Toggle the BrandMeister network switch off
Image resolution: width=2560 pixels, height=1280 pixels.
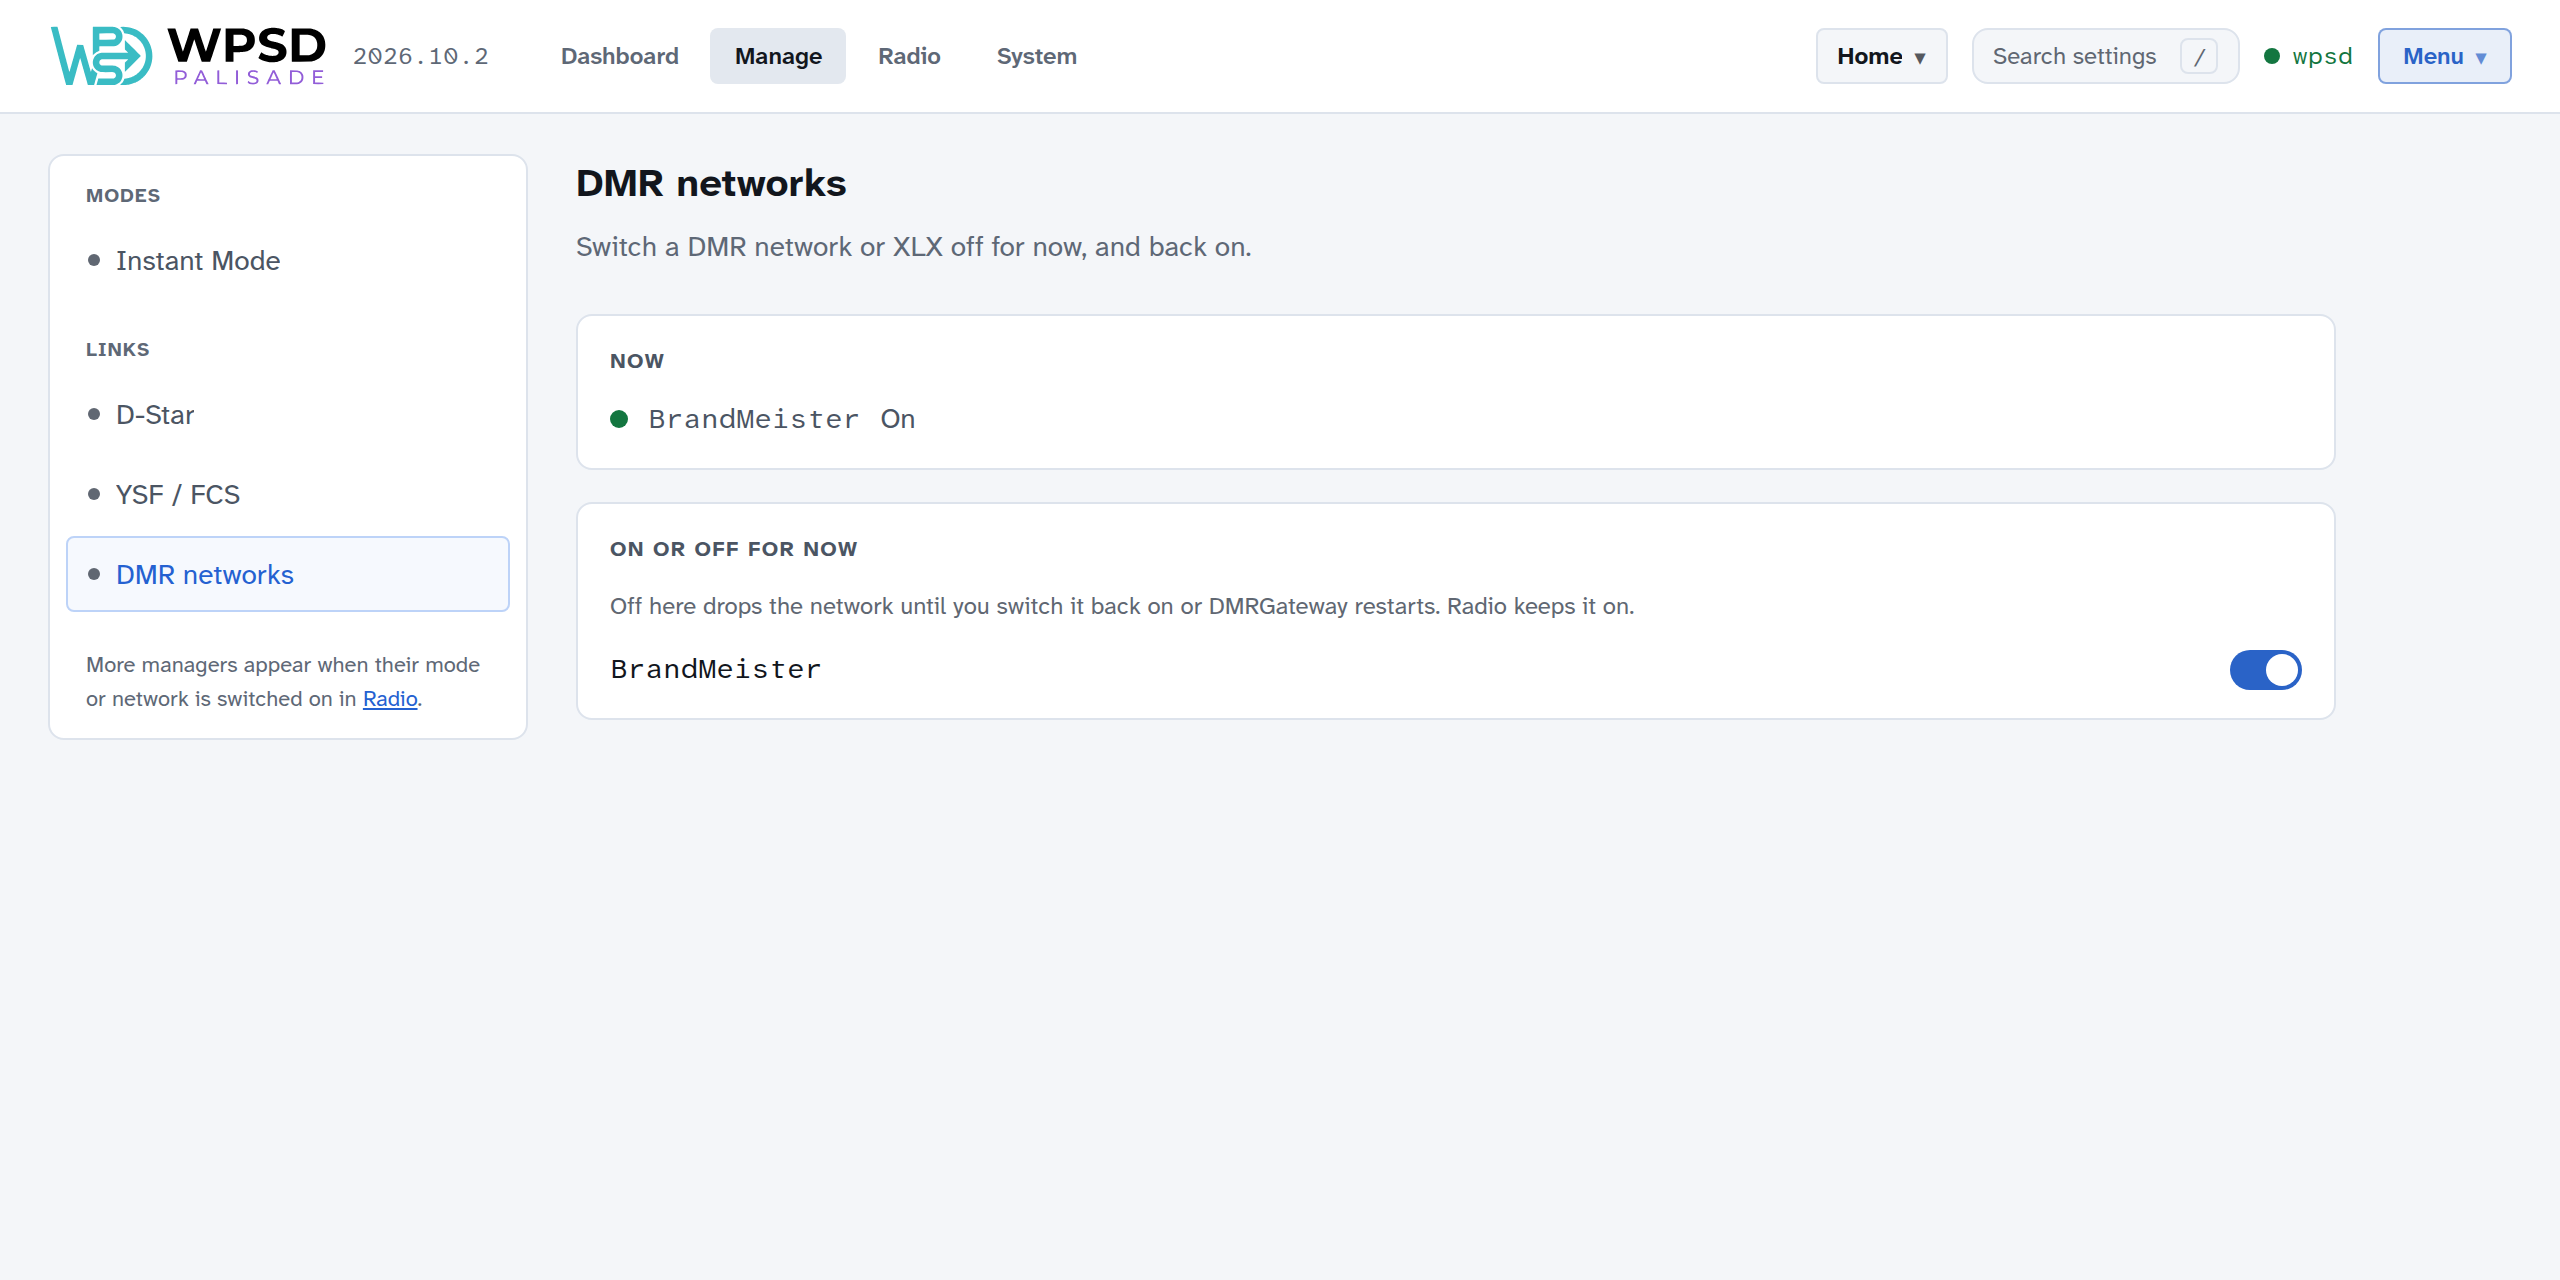(x=2266, y=670)
